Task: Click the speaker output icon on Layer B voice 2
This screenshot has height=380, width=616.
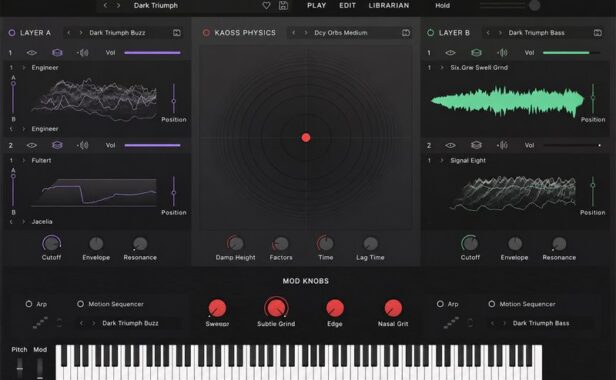Action: pyautogui.click(x=502, y=145)
